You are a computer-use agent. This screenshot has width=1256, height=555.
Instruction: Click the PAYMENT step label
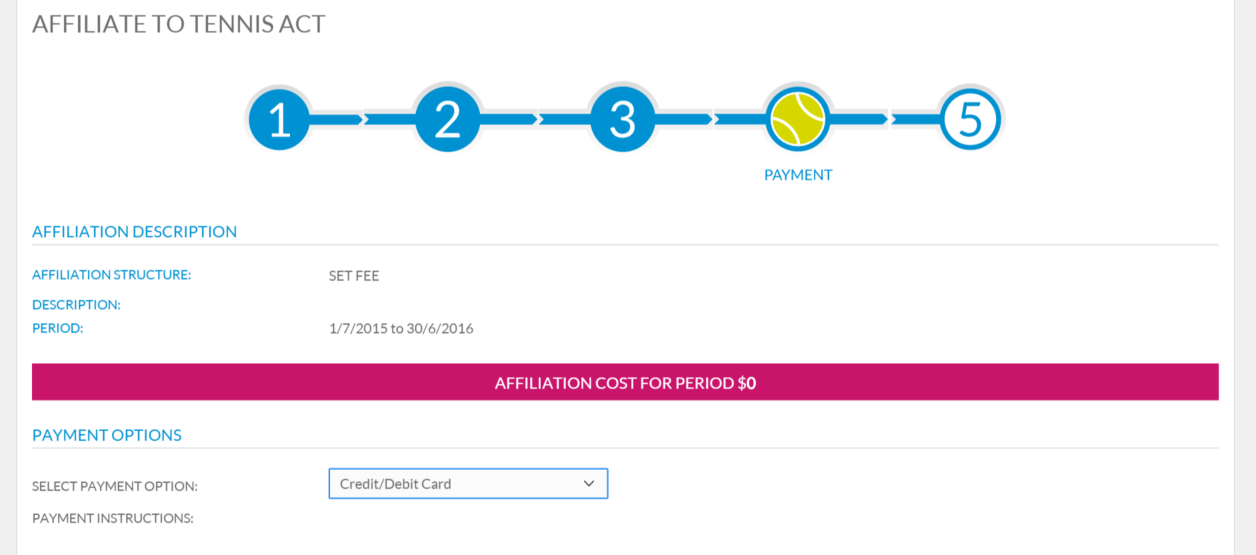(x=798, y=175)
